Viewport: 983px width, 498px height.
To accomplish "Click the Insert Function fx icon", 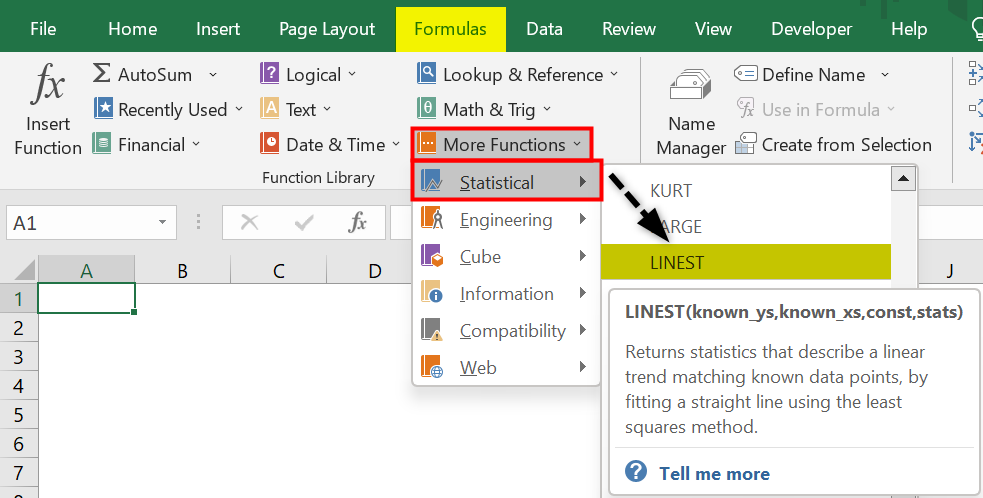I will coord(48,84).
